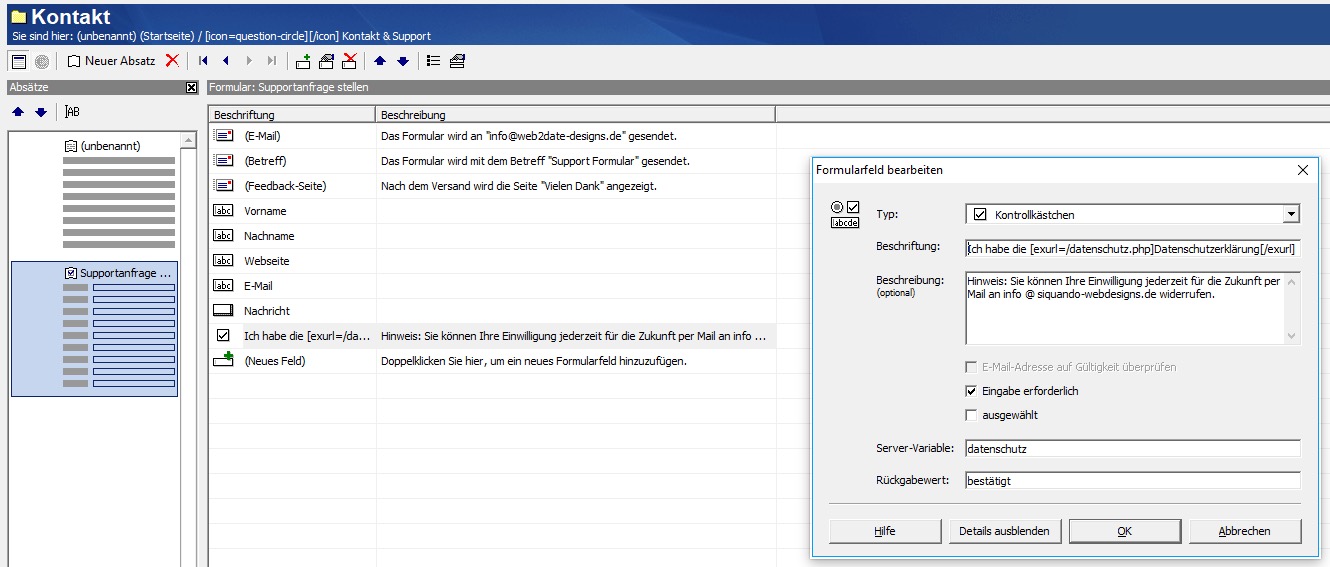Select the (Betreff) form row
The height and width of the screenshot is (567, 1330).
pyautogui.click(x=492, y=161)
